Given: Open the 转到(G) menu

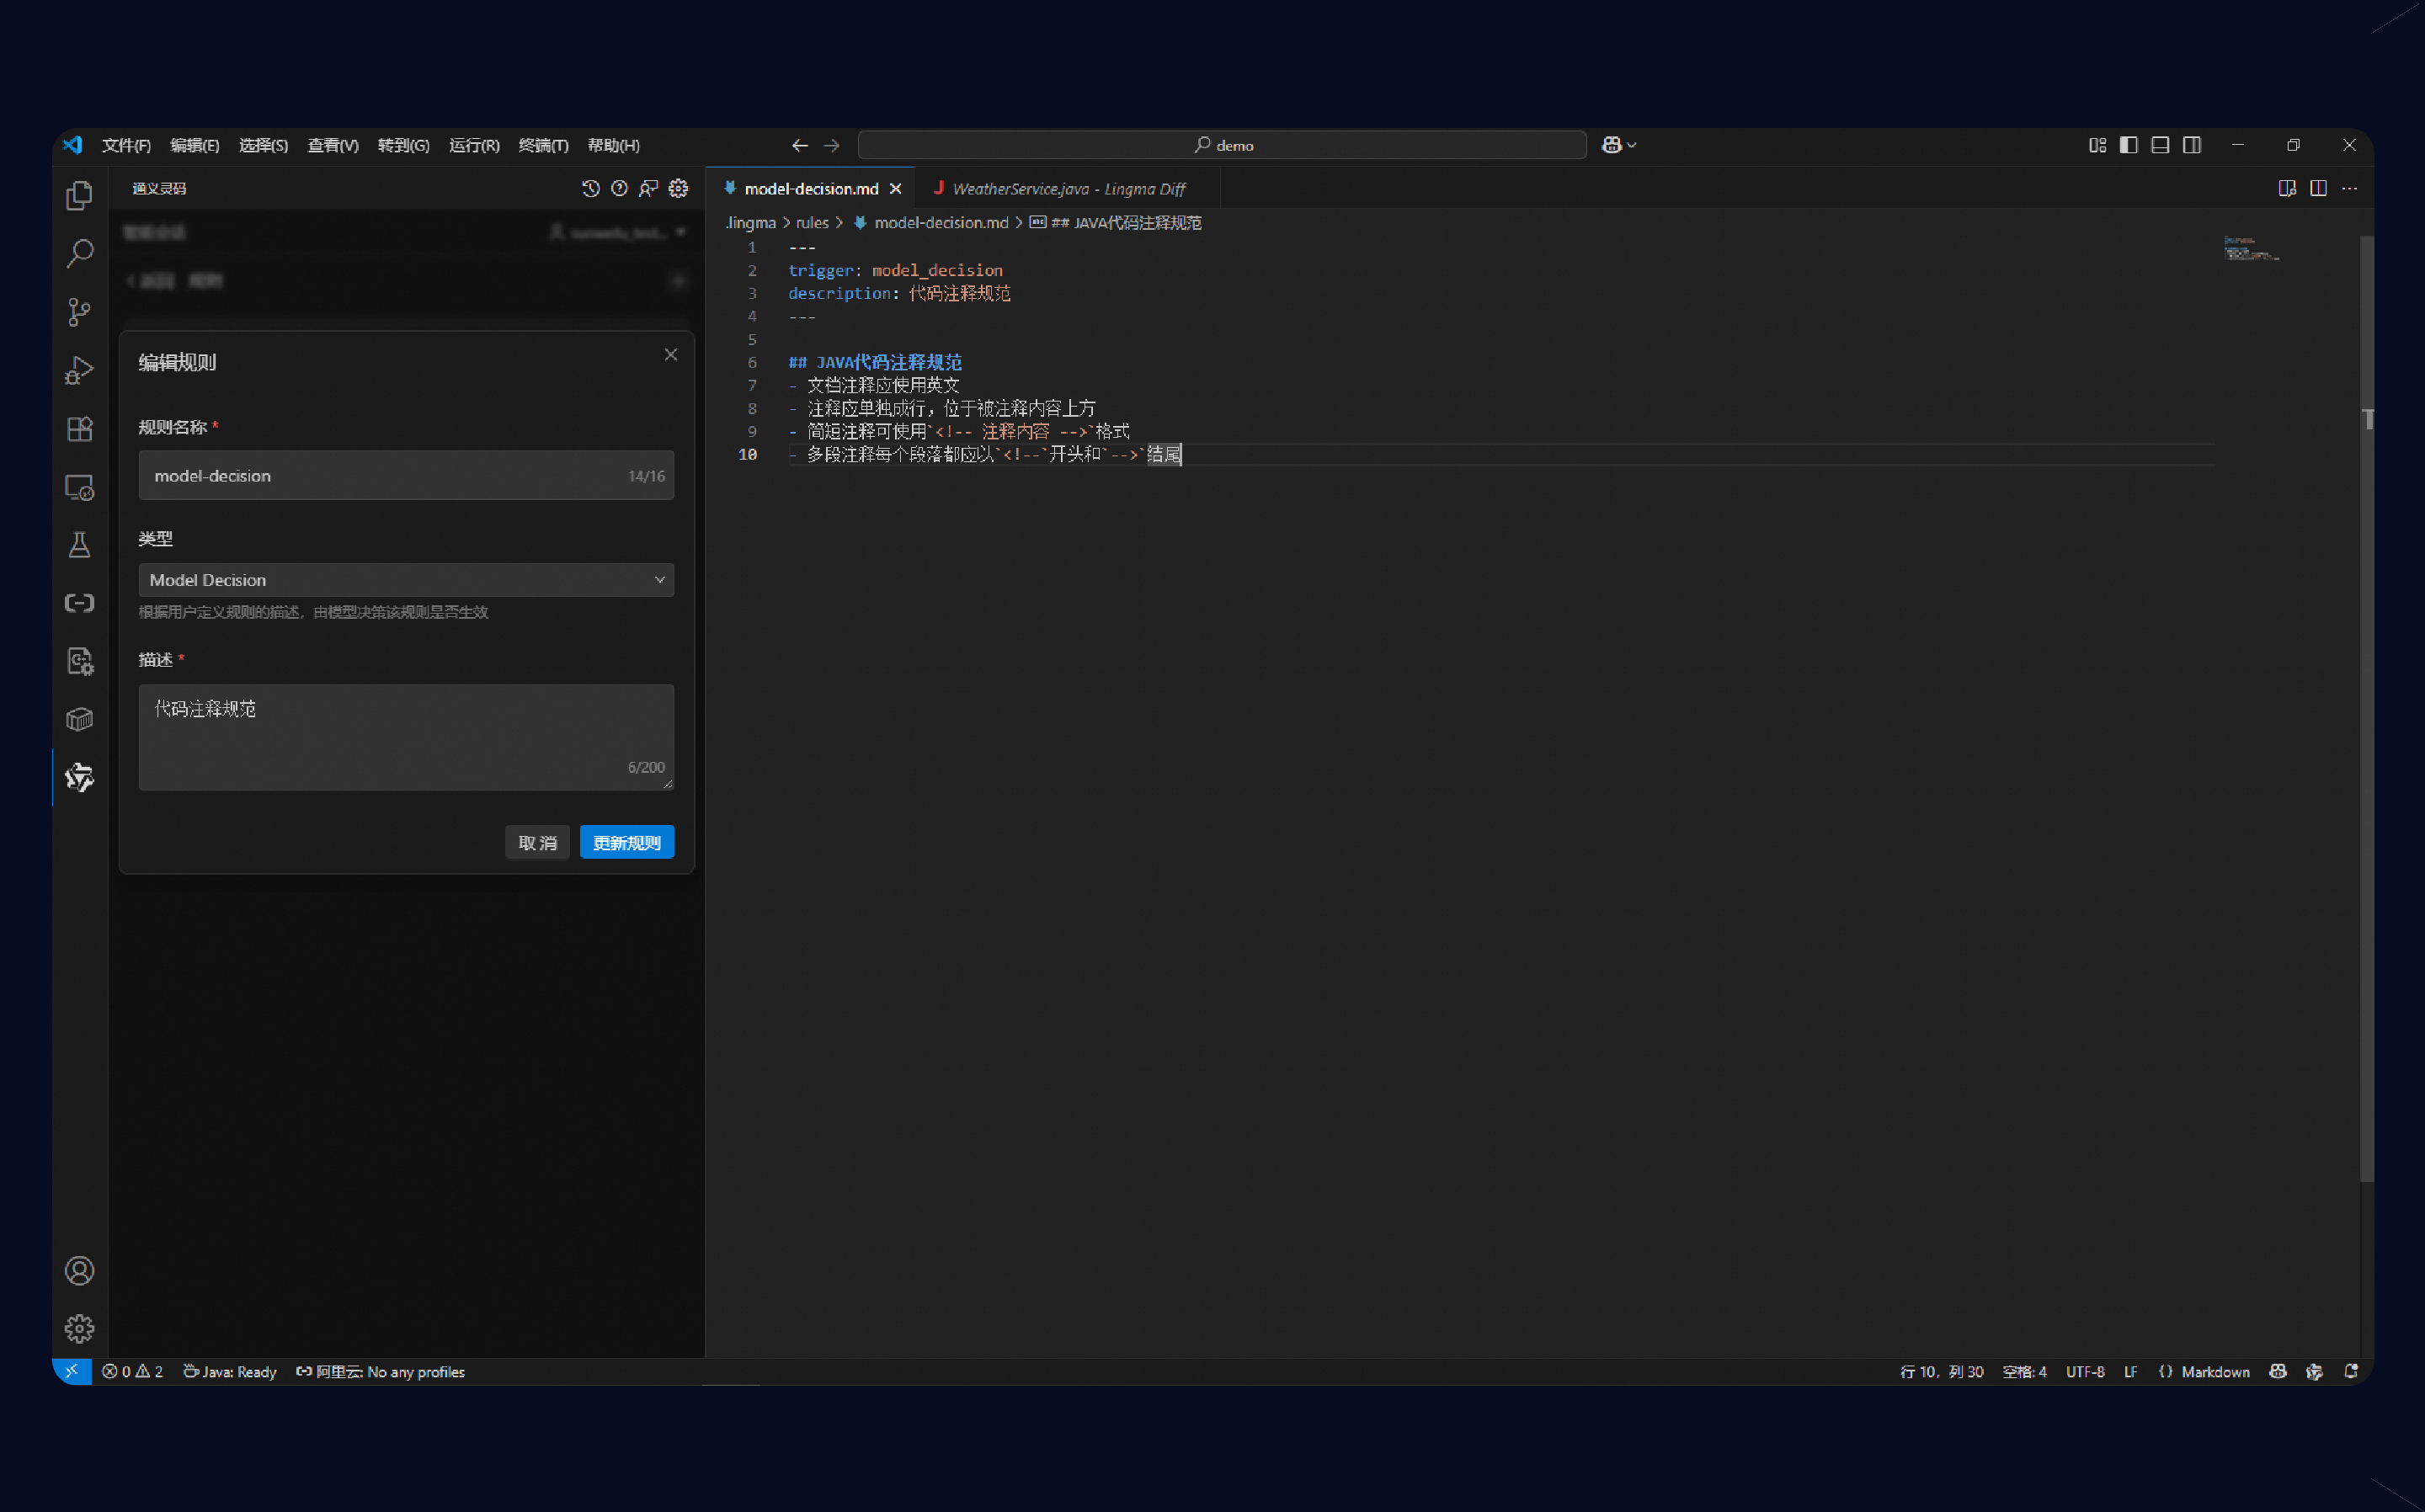Looking at the screenshot, I should click(x=403, y=145).
